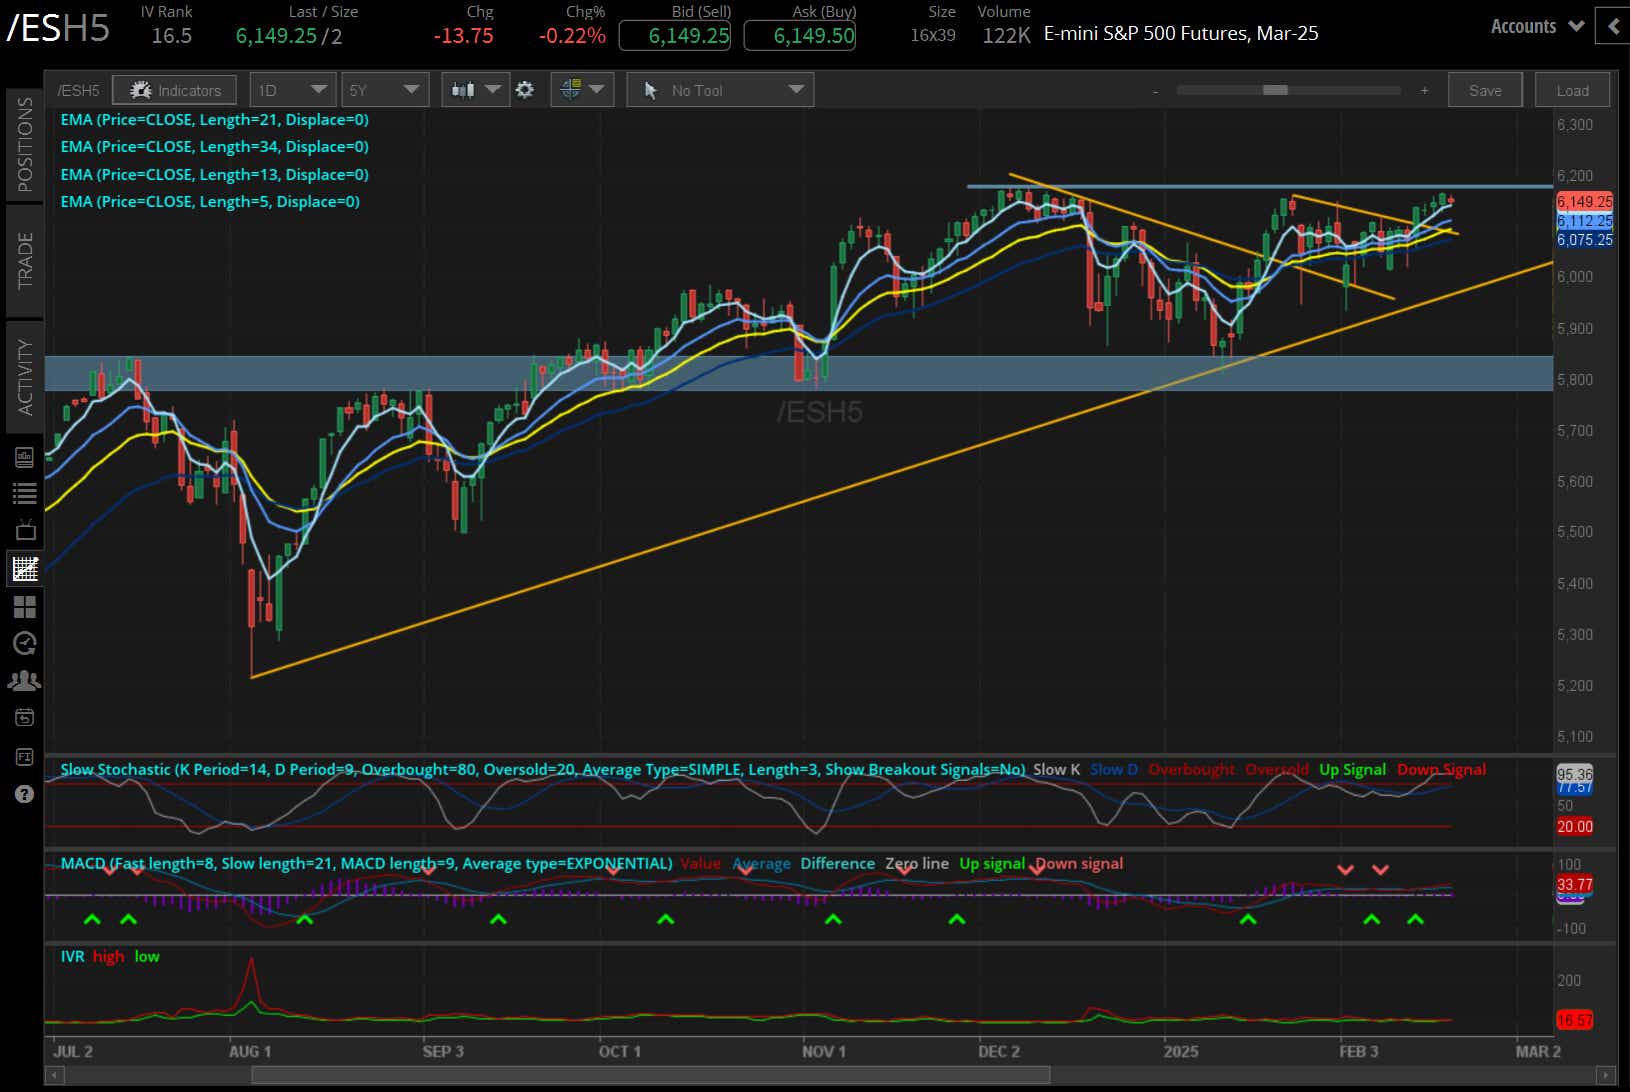Open the 5Y time range dropdown

point(385,89)
